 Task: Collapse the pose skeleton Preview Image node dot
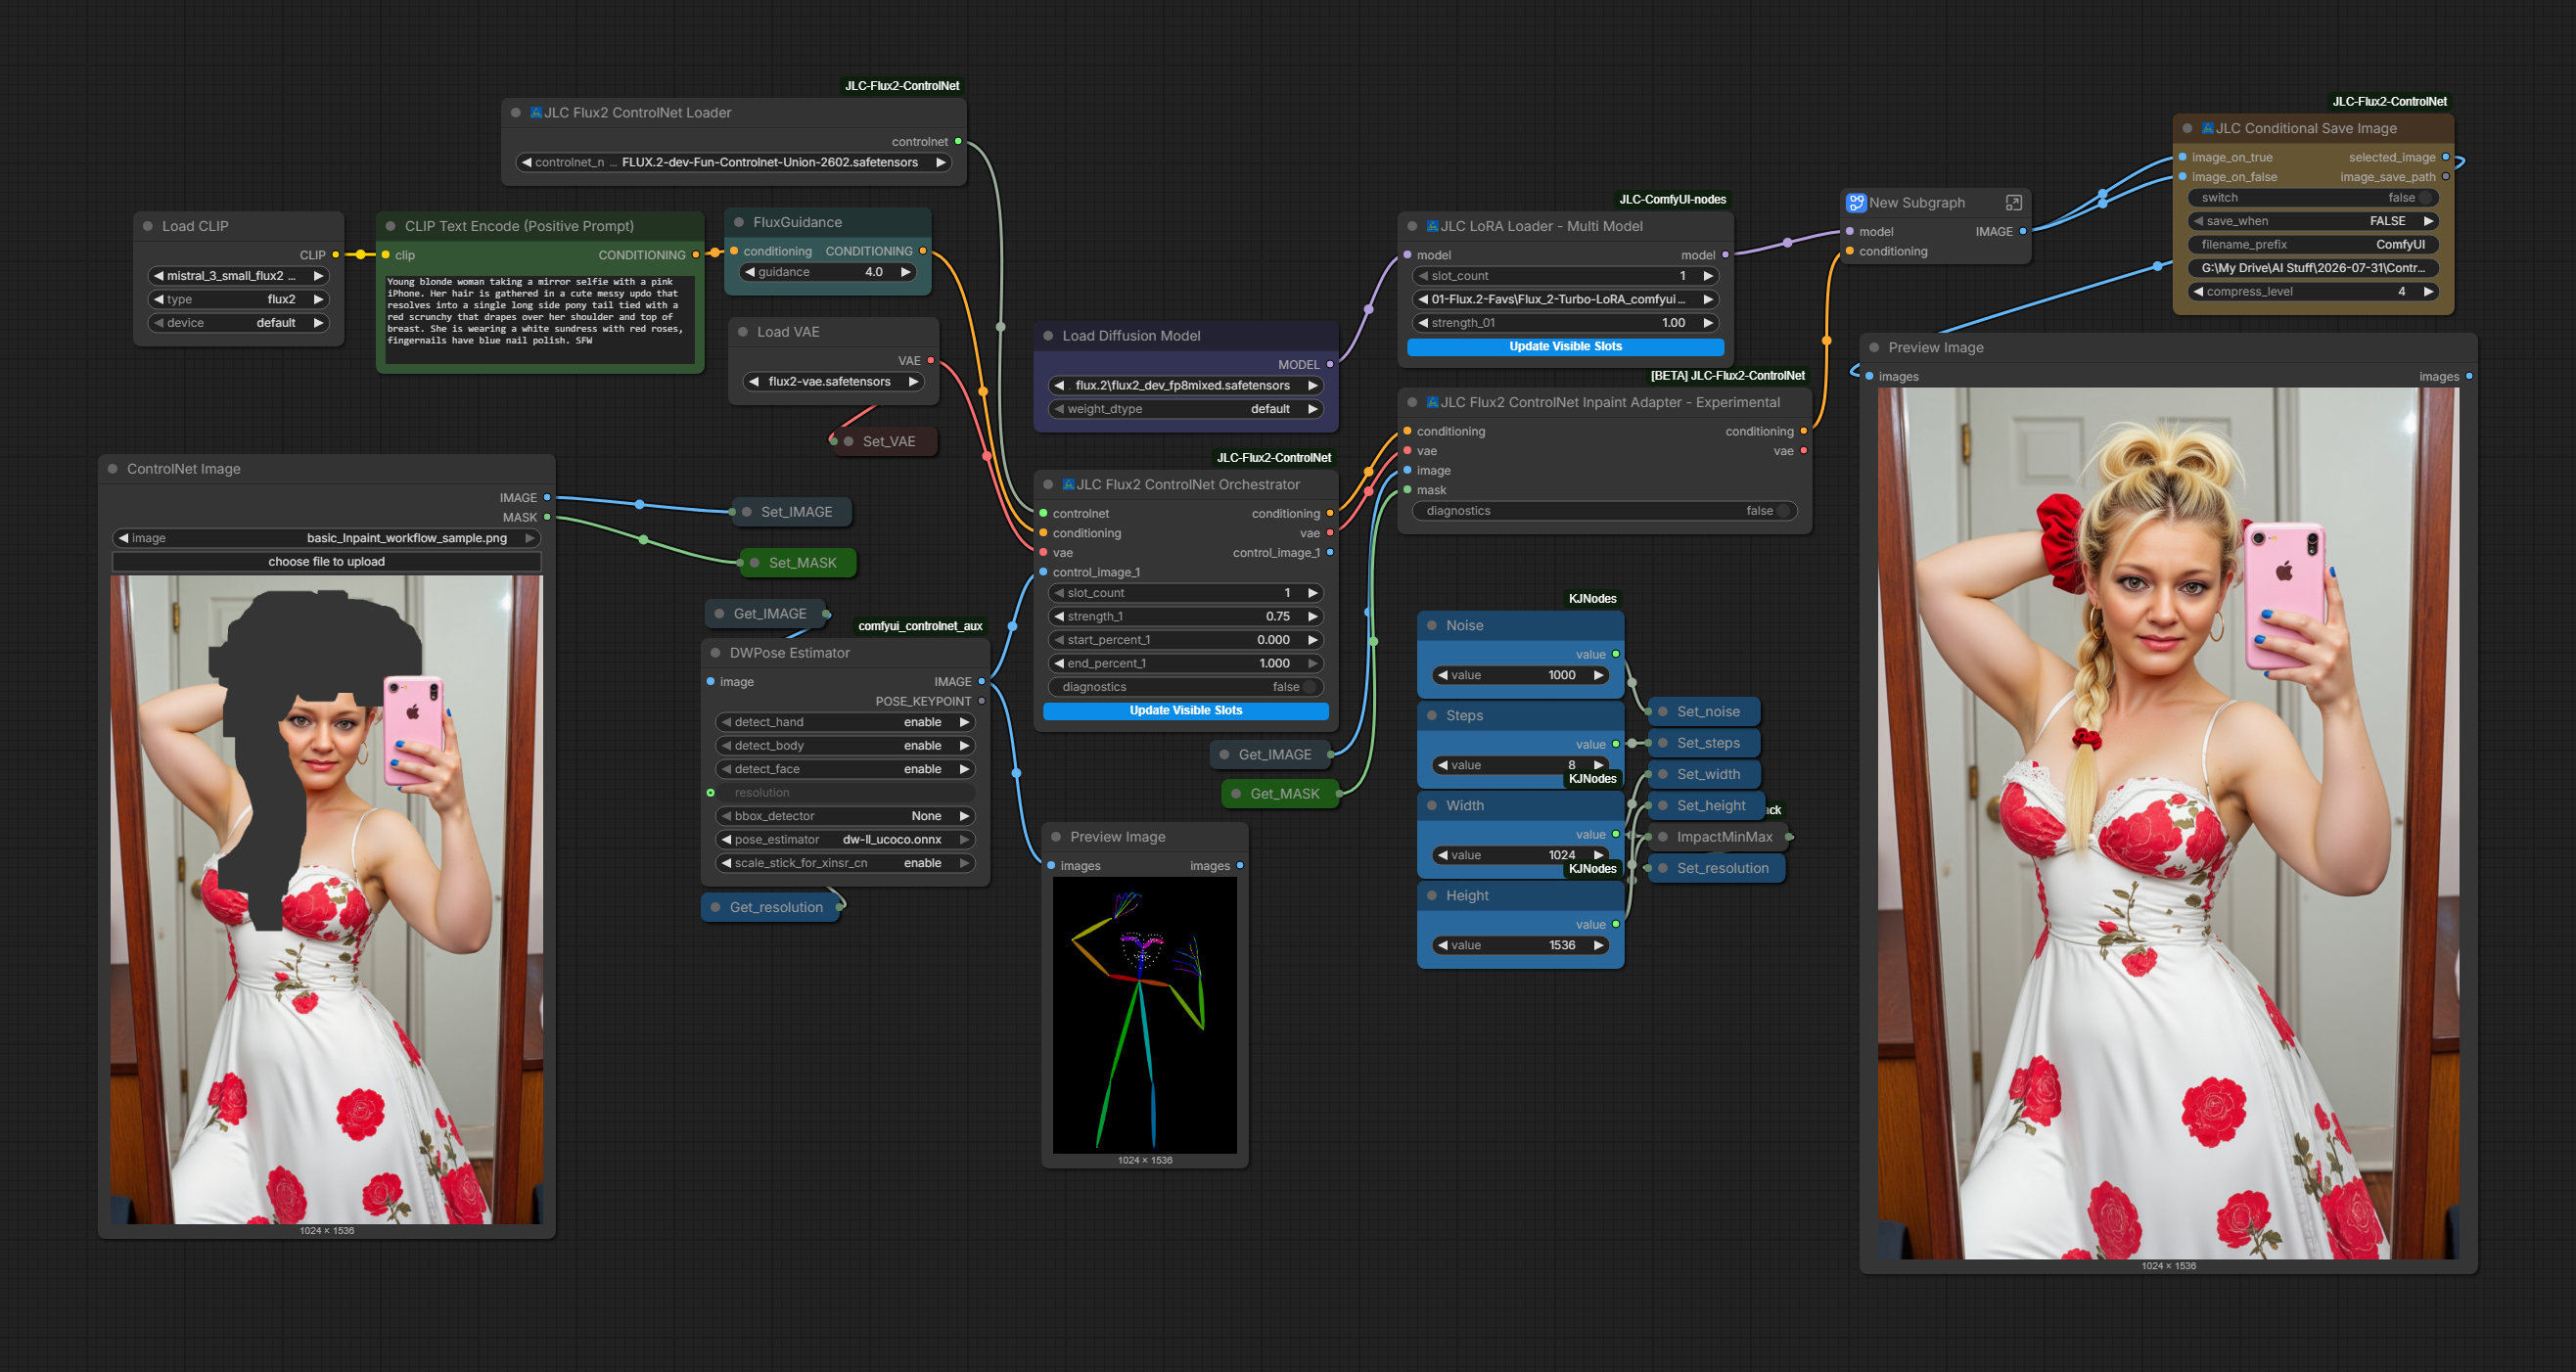1056,837
